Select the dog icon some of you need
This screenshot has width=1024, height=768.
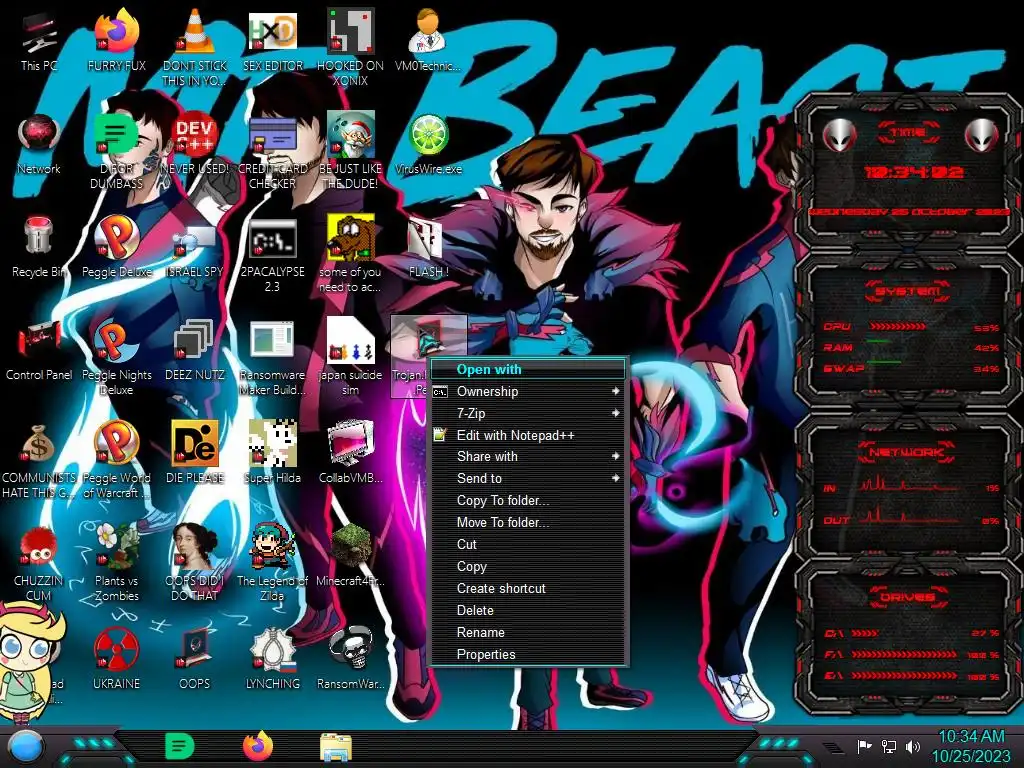click(x=350, y=255)
